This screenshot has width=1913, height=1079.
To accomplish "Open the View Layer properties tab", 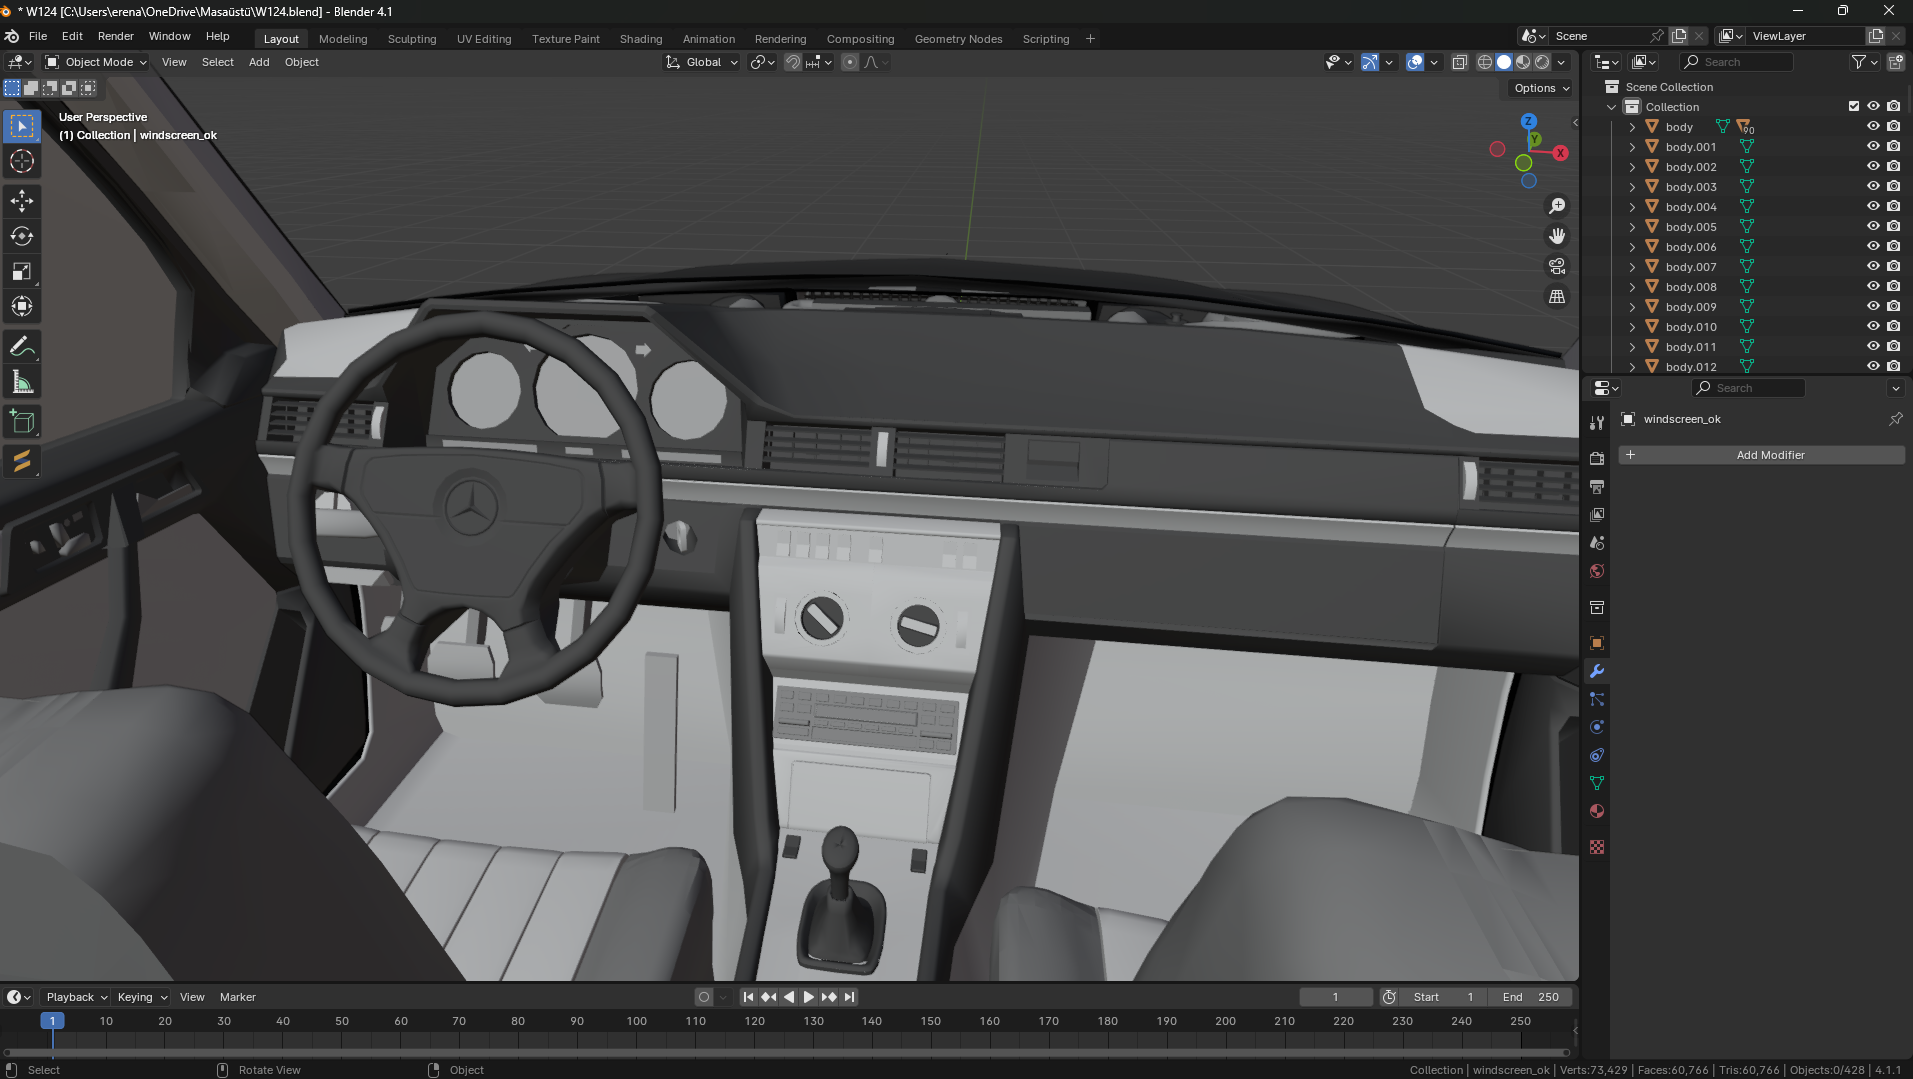I will pos(1597,515).
